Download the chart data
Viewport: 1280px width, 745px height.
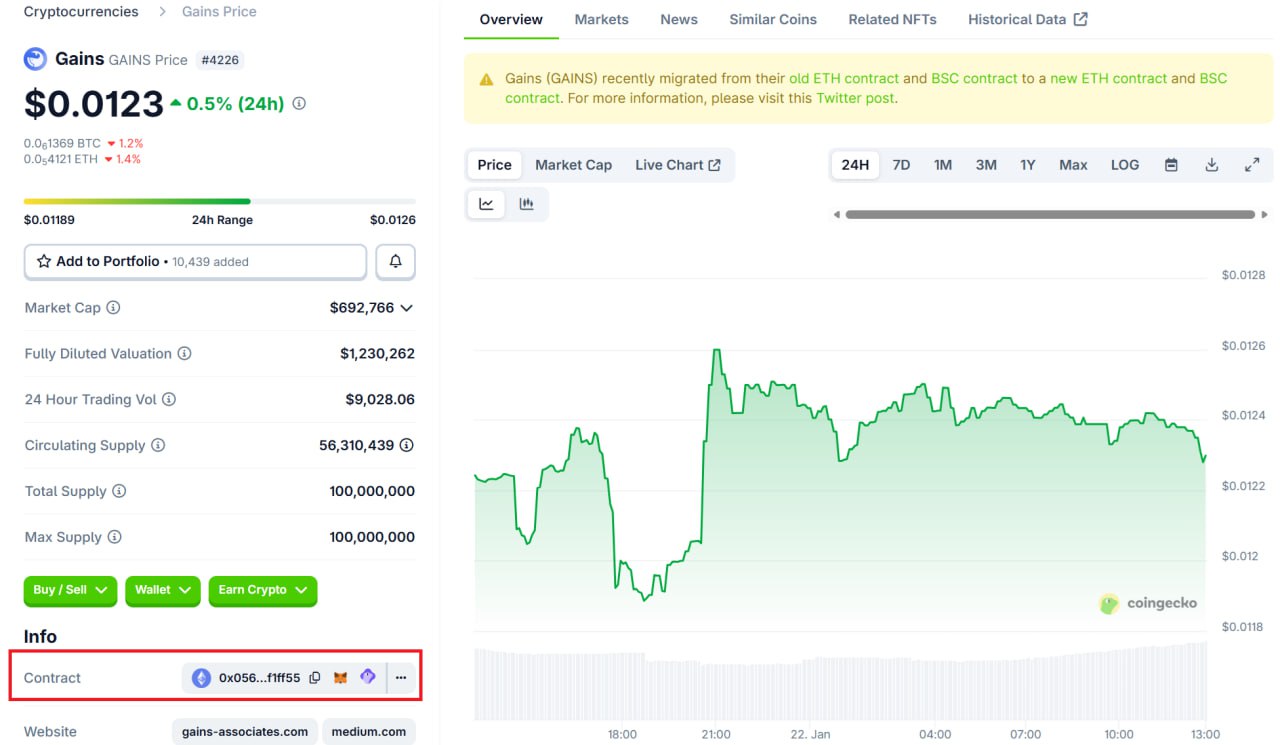1211,165
